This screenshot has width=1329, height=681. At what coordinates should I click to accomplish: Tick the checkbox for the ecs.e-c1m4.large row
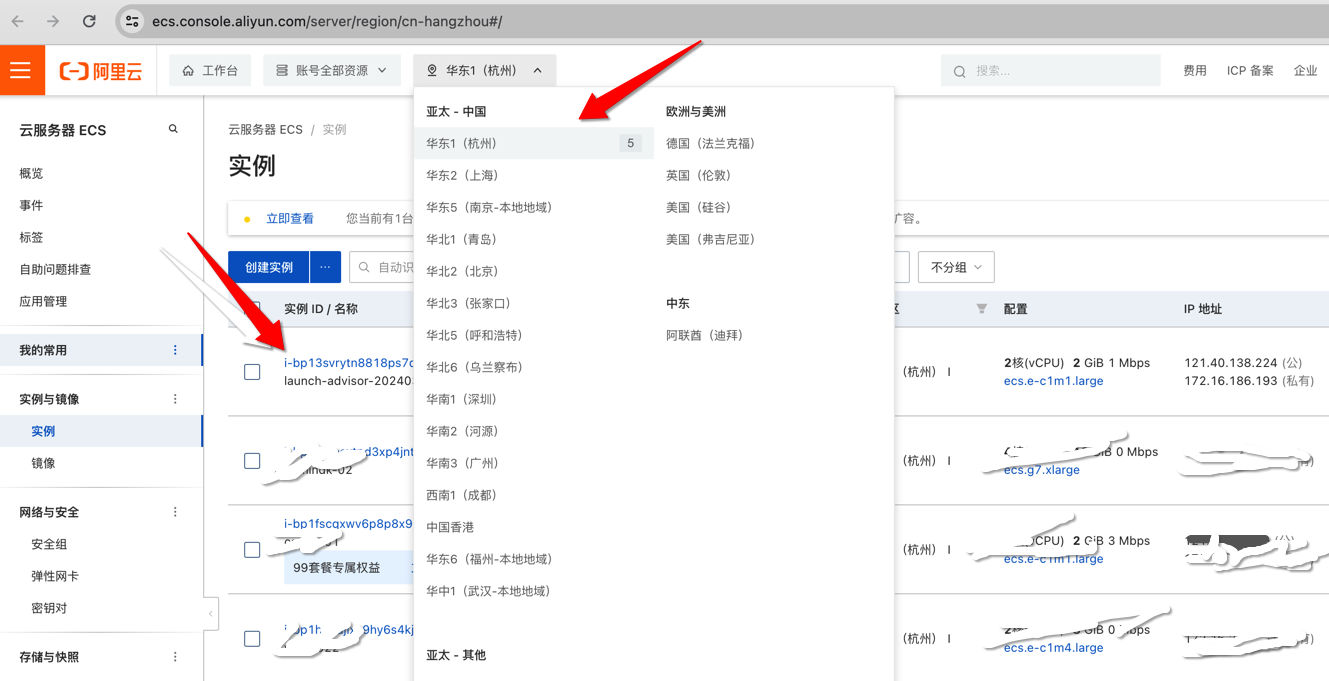pos(252,639)
